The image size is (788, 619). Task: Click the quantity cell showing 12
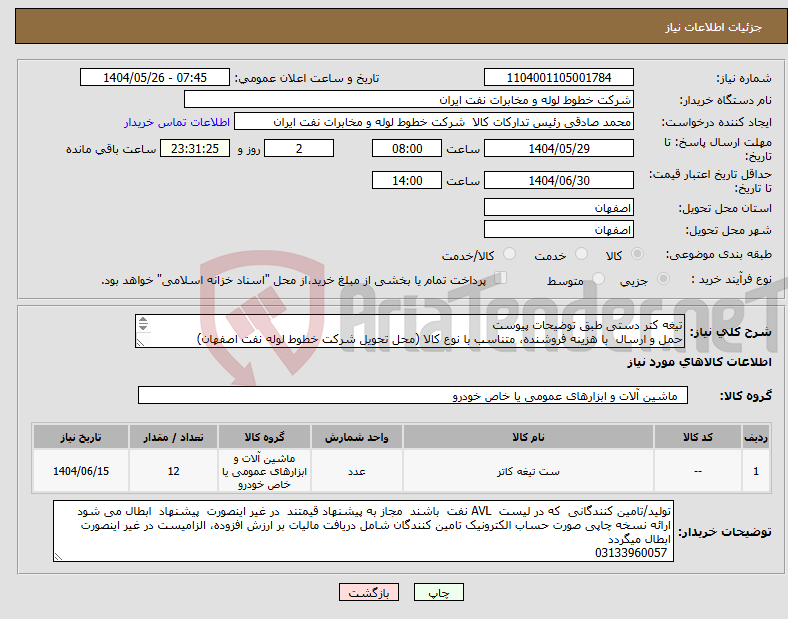pyautogui.click(x=173, y=471)
